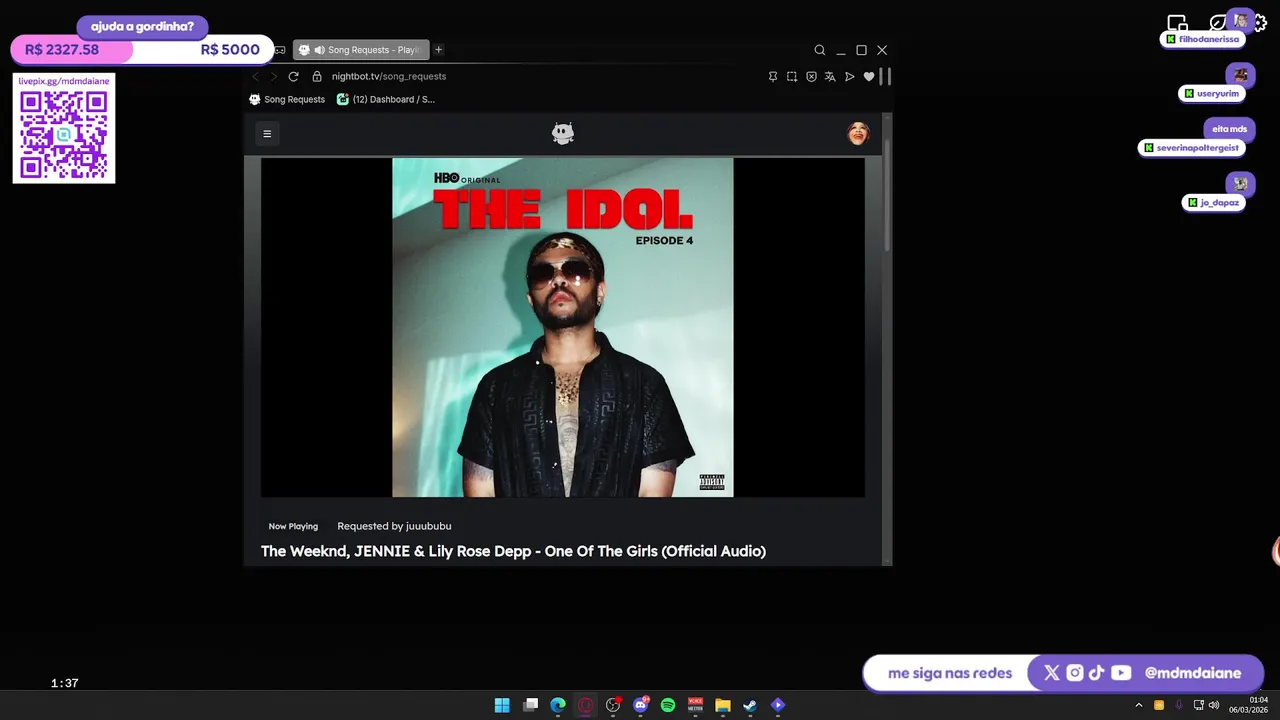Select the Song Requests - Playing tab
Viewport: 1280px width, 720px height.
[x=361, y=50]
